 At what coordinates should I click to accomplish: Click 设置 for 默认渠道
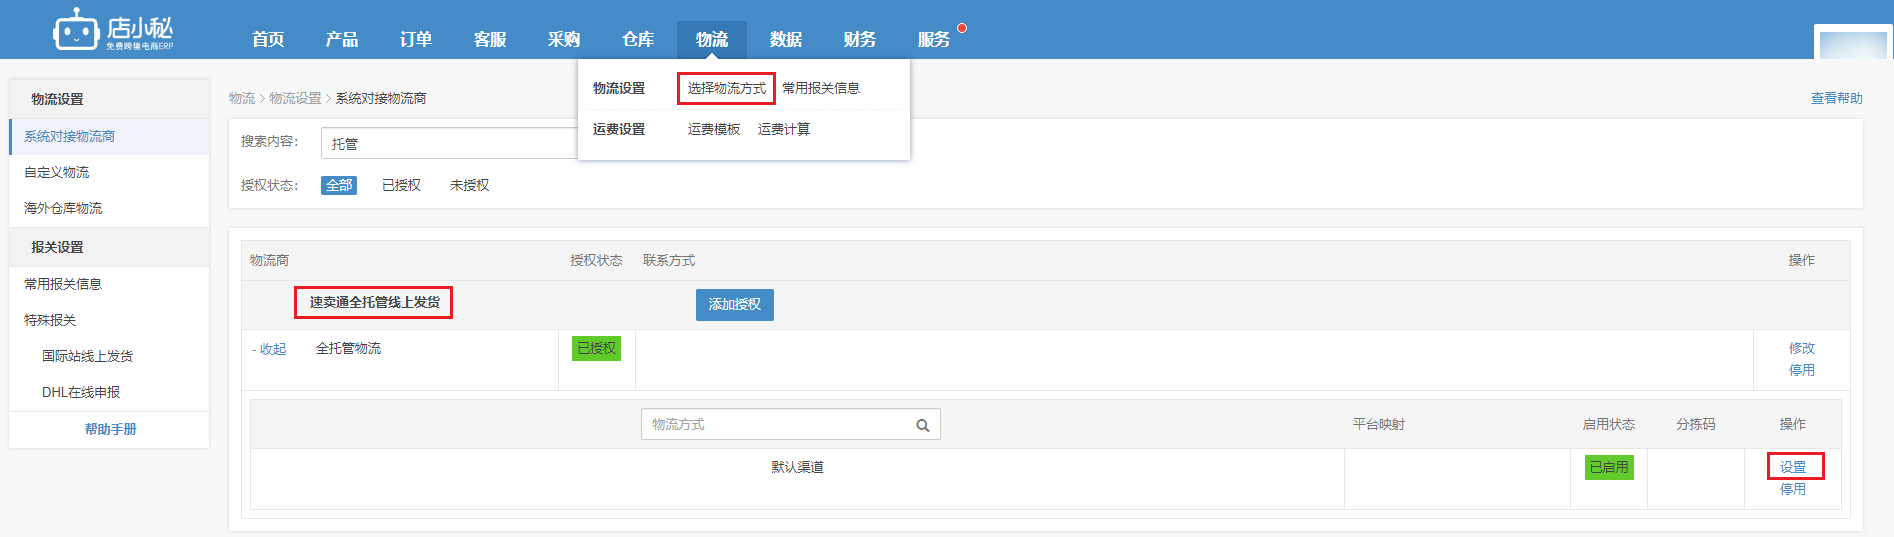pyautogui.click(x=1793, y=467)
